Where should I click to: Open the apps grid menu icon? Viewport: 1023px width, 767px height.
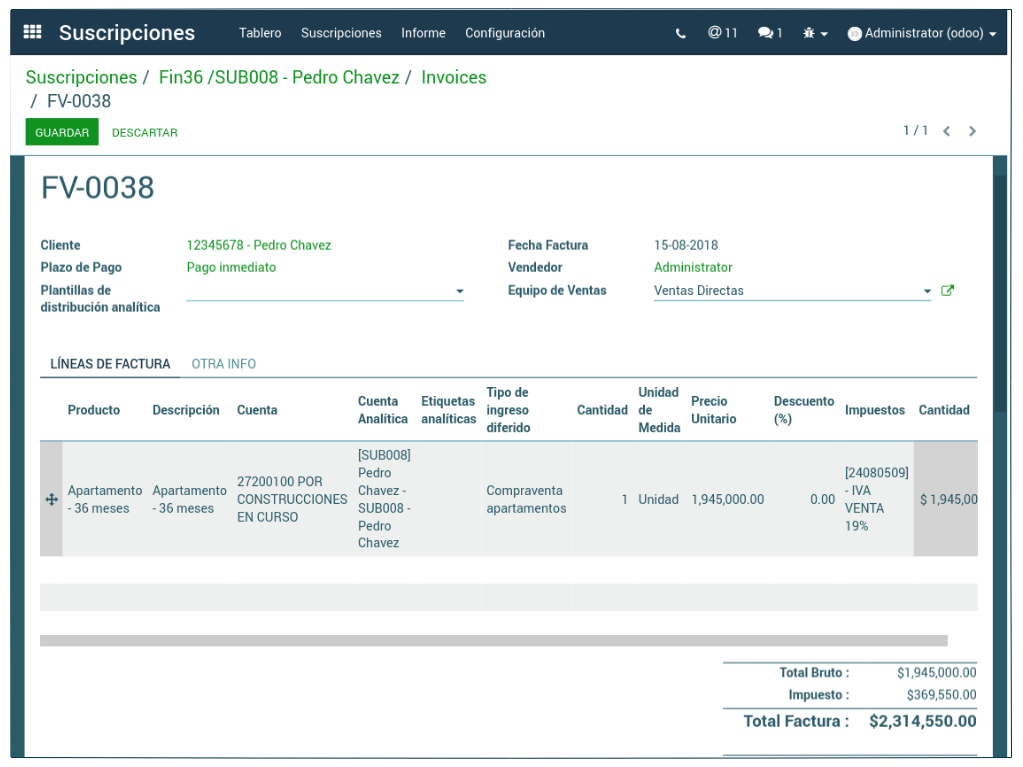(x=32, y=32)
